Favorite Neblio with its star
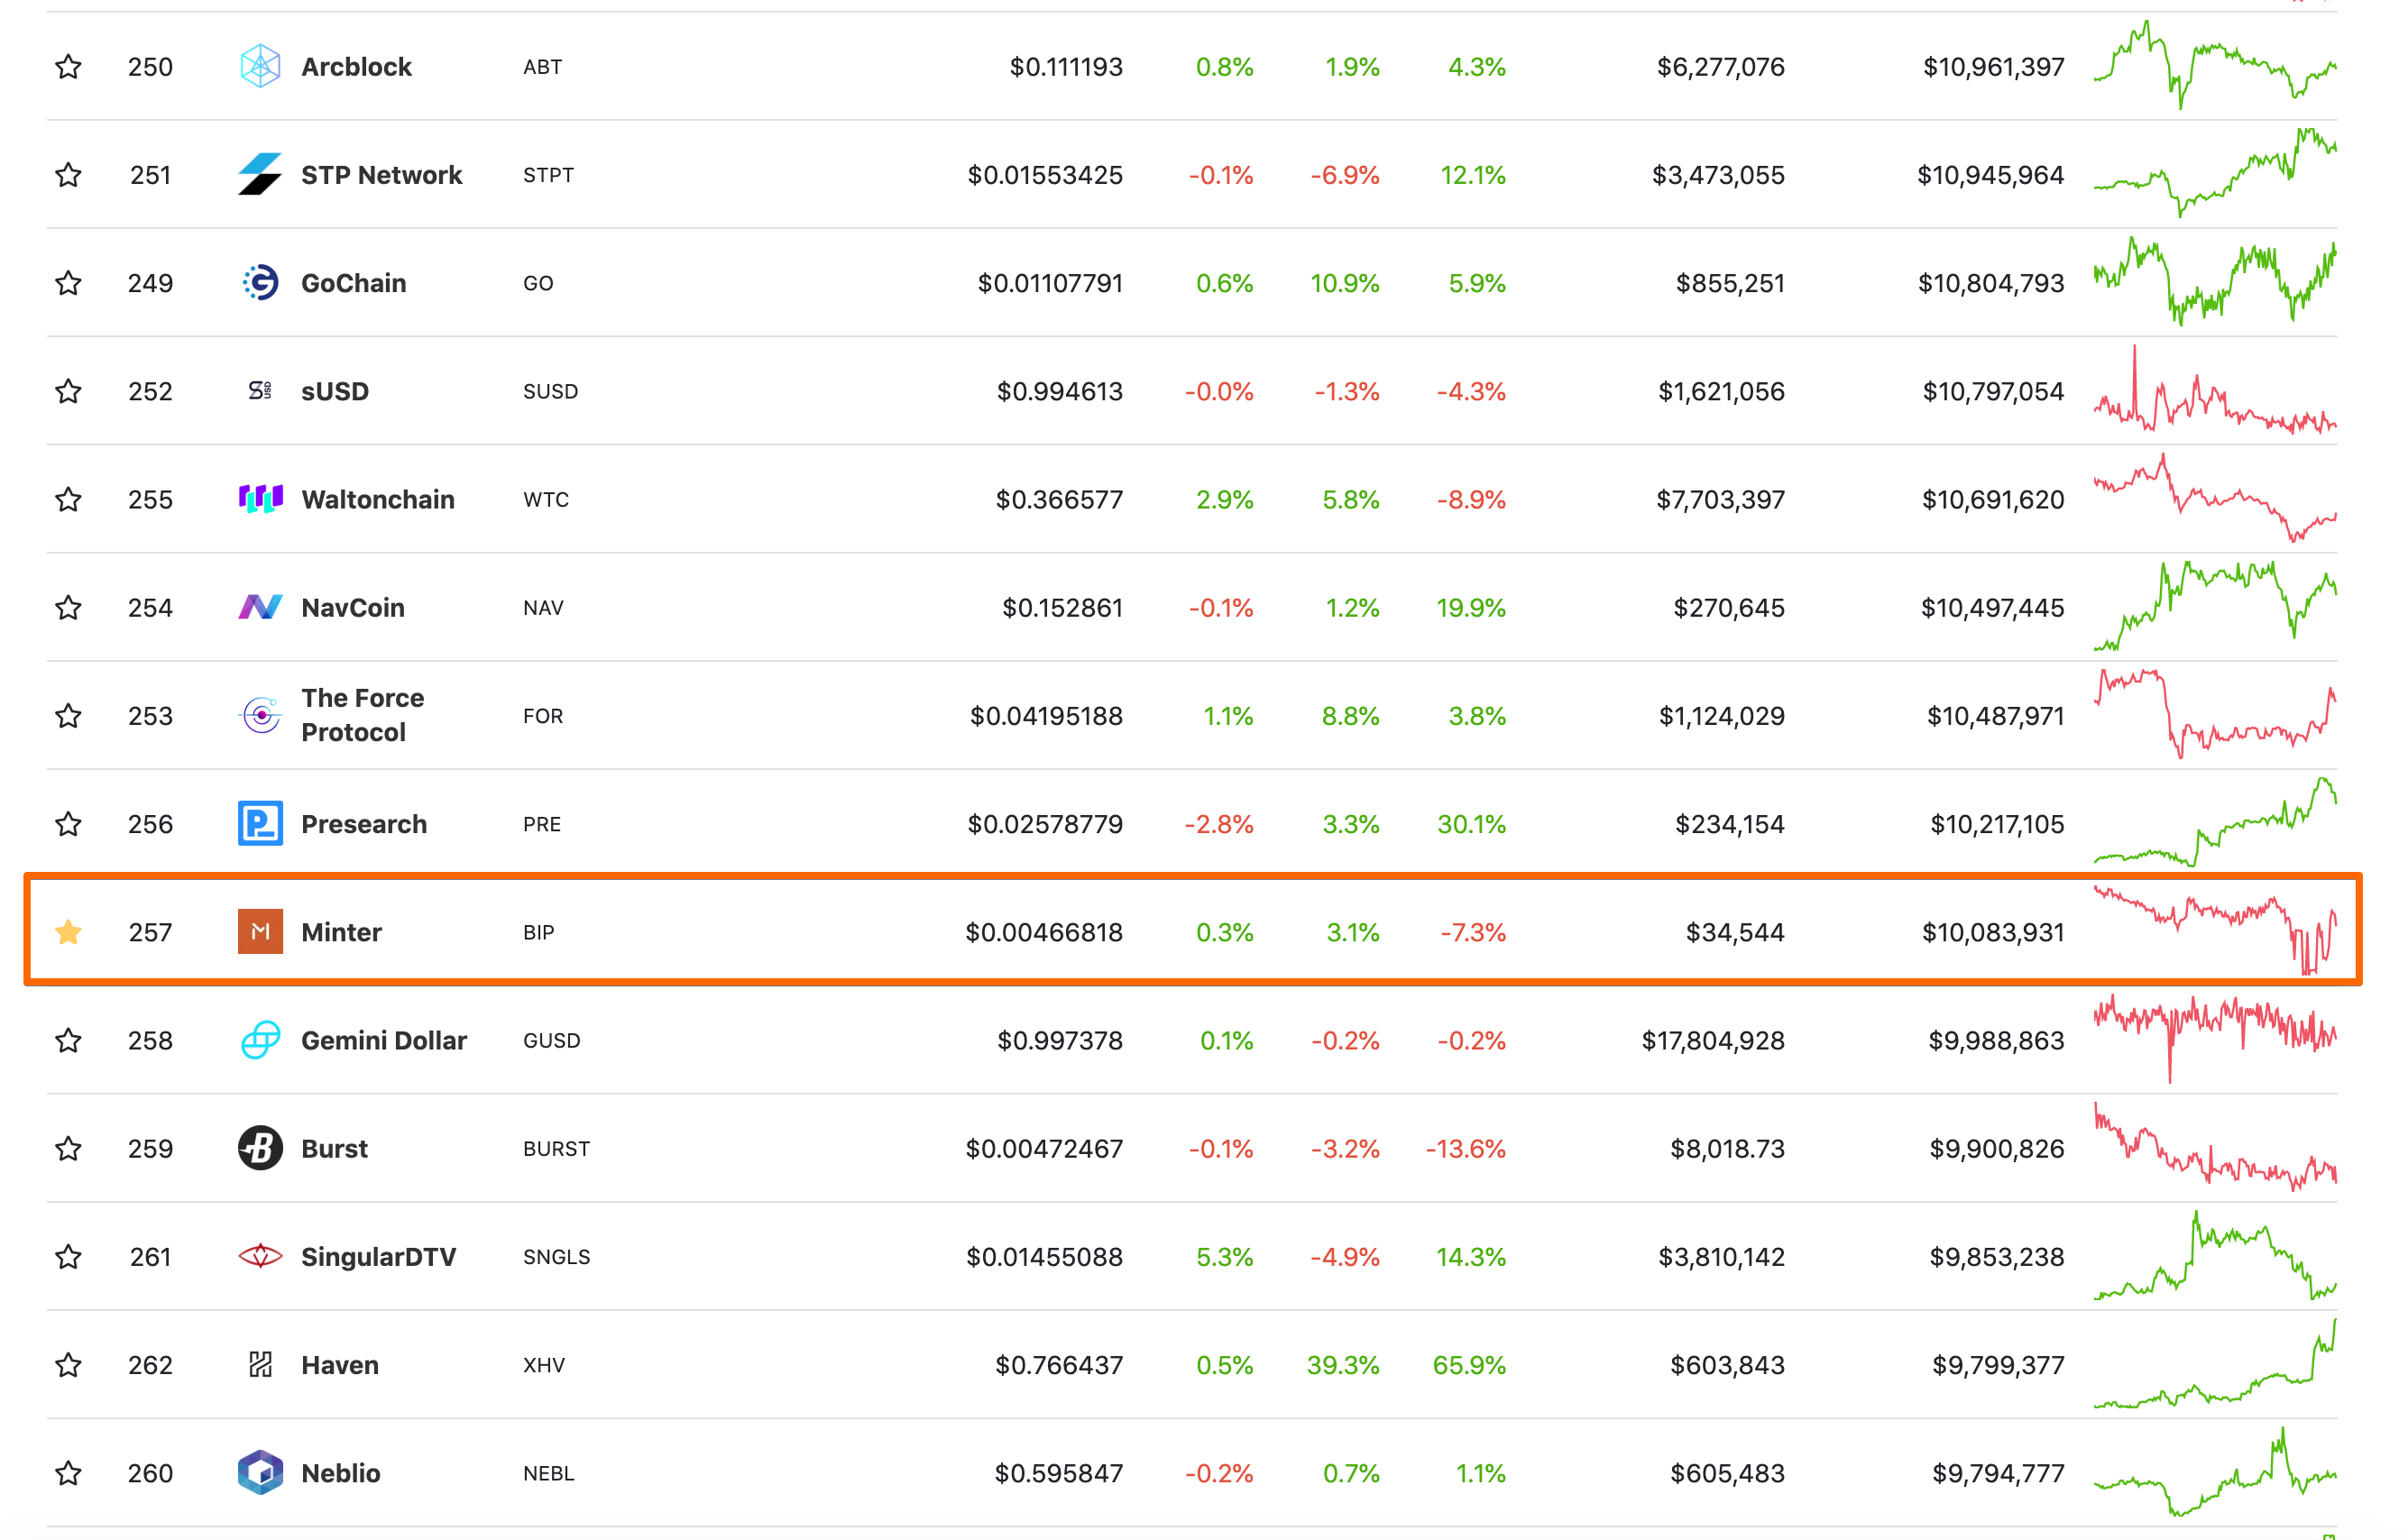Viewport: 2408px width, 1540px height. click(68, 1473)
